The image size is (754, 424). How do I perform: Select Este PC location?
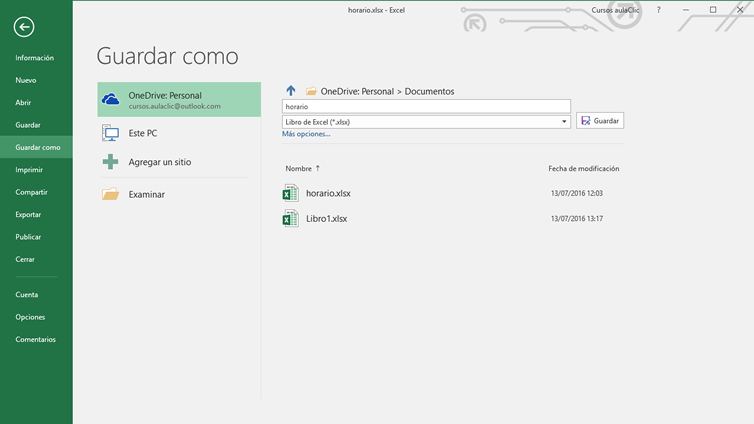[x=179, y=133]
